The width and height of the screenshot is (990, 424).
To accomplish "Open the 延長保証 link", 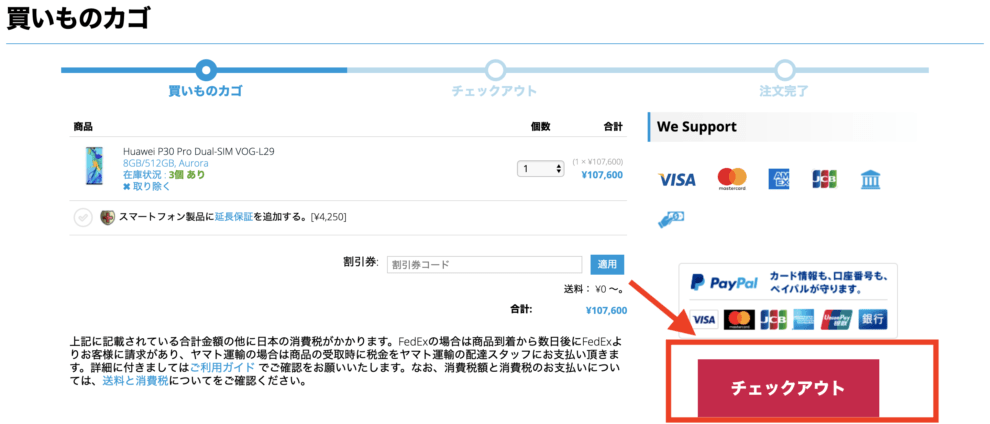I will 233,216.
